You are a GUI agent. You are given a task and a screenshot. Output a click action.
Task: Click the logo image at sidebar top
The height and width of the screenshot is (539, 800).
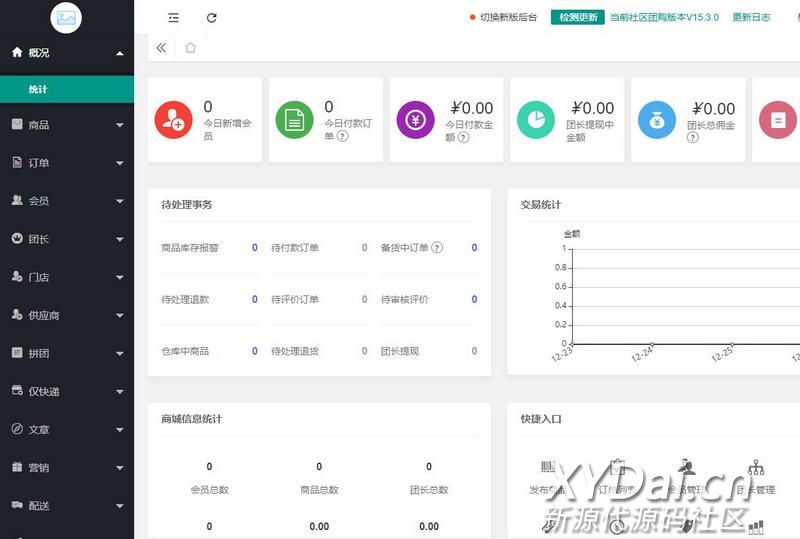point(66,18)
